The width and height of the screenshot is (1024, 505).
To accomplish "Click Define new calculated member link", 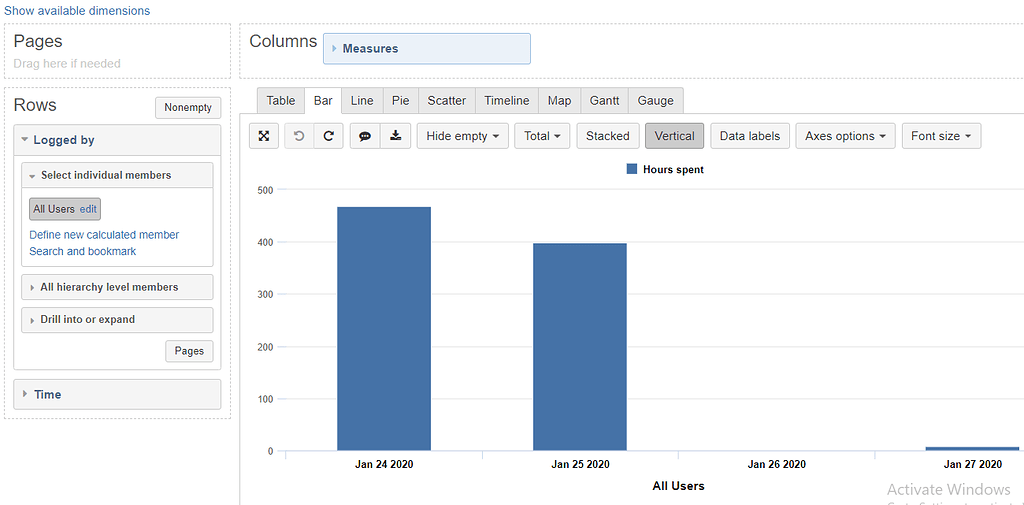I will coord(104,235).
